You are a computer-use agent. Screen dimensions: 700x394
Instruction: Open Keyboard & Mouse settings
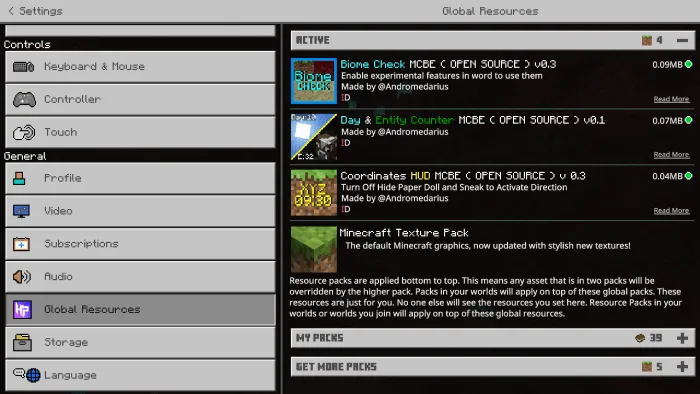(x=140, y=66)
